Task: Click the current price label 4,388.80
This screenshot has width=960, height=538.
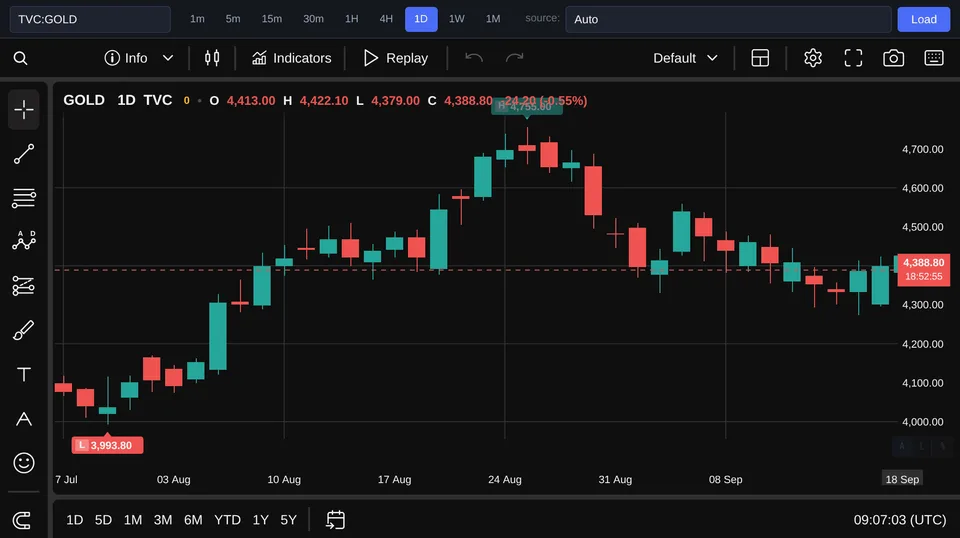Action: pos(923,269)
